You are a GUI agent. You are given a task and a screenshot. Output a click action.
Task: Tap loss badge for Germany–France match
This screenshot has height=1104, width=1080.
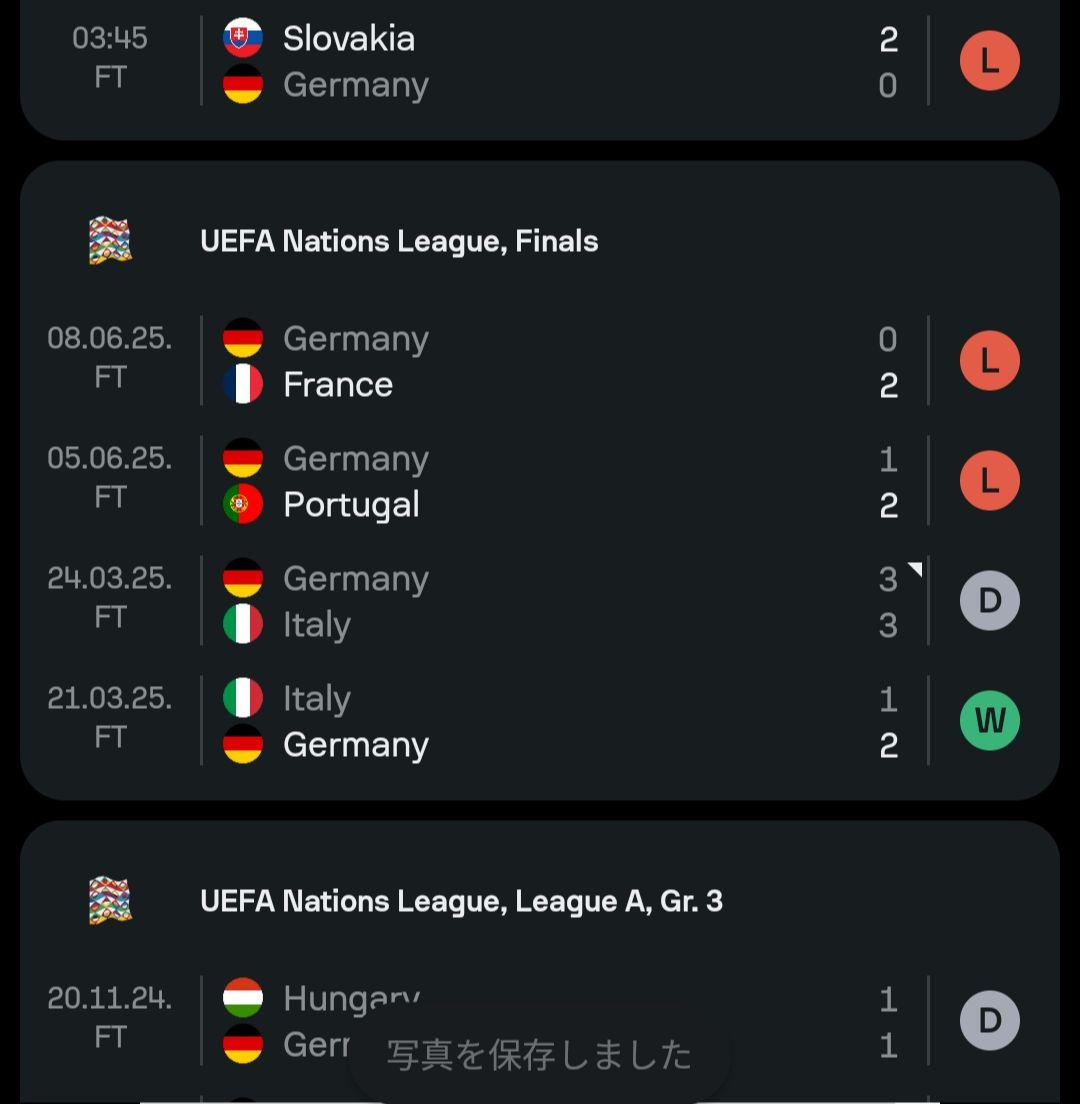989,361
